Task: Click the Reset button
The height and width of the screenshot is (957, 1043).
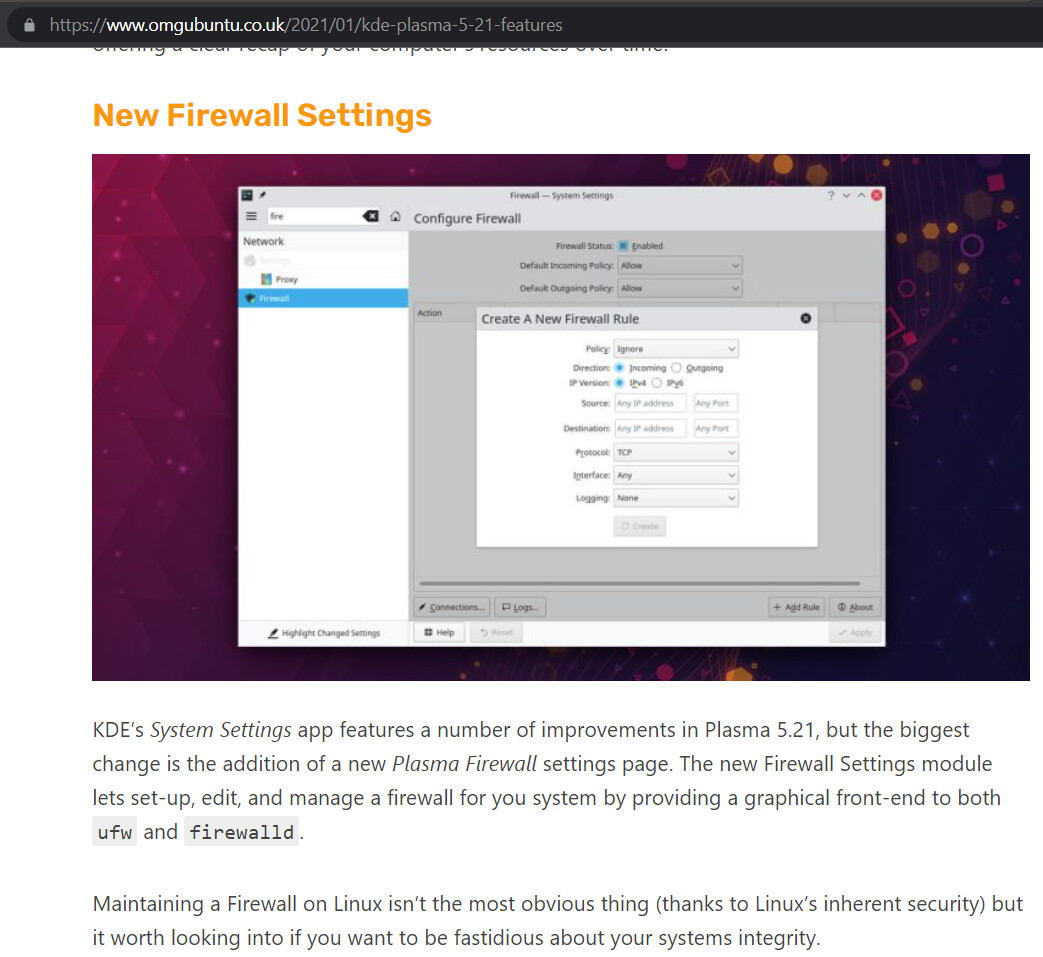Action: [496, 632]
